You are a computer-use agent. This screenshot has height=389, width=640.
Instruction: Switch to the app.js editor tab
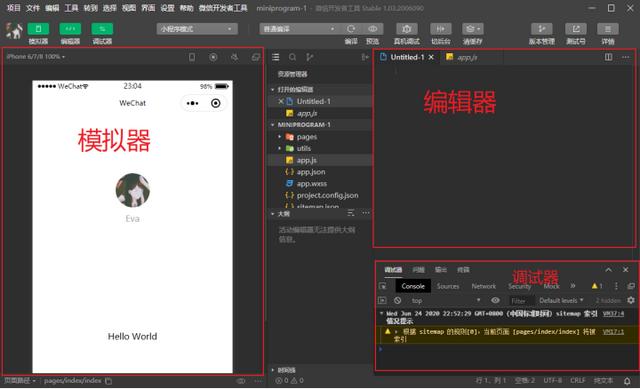click(x=462, y=57)
